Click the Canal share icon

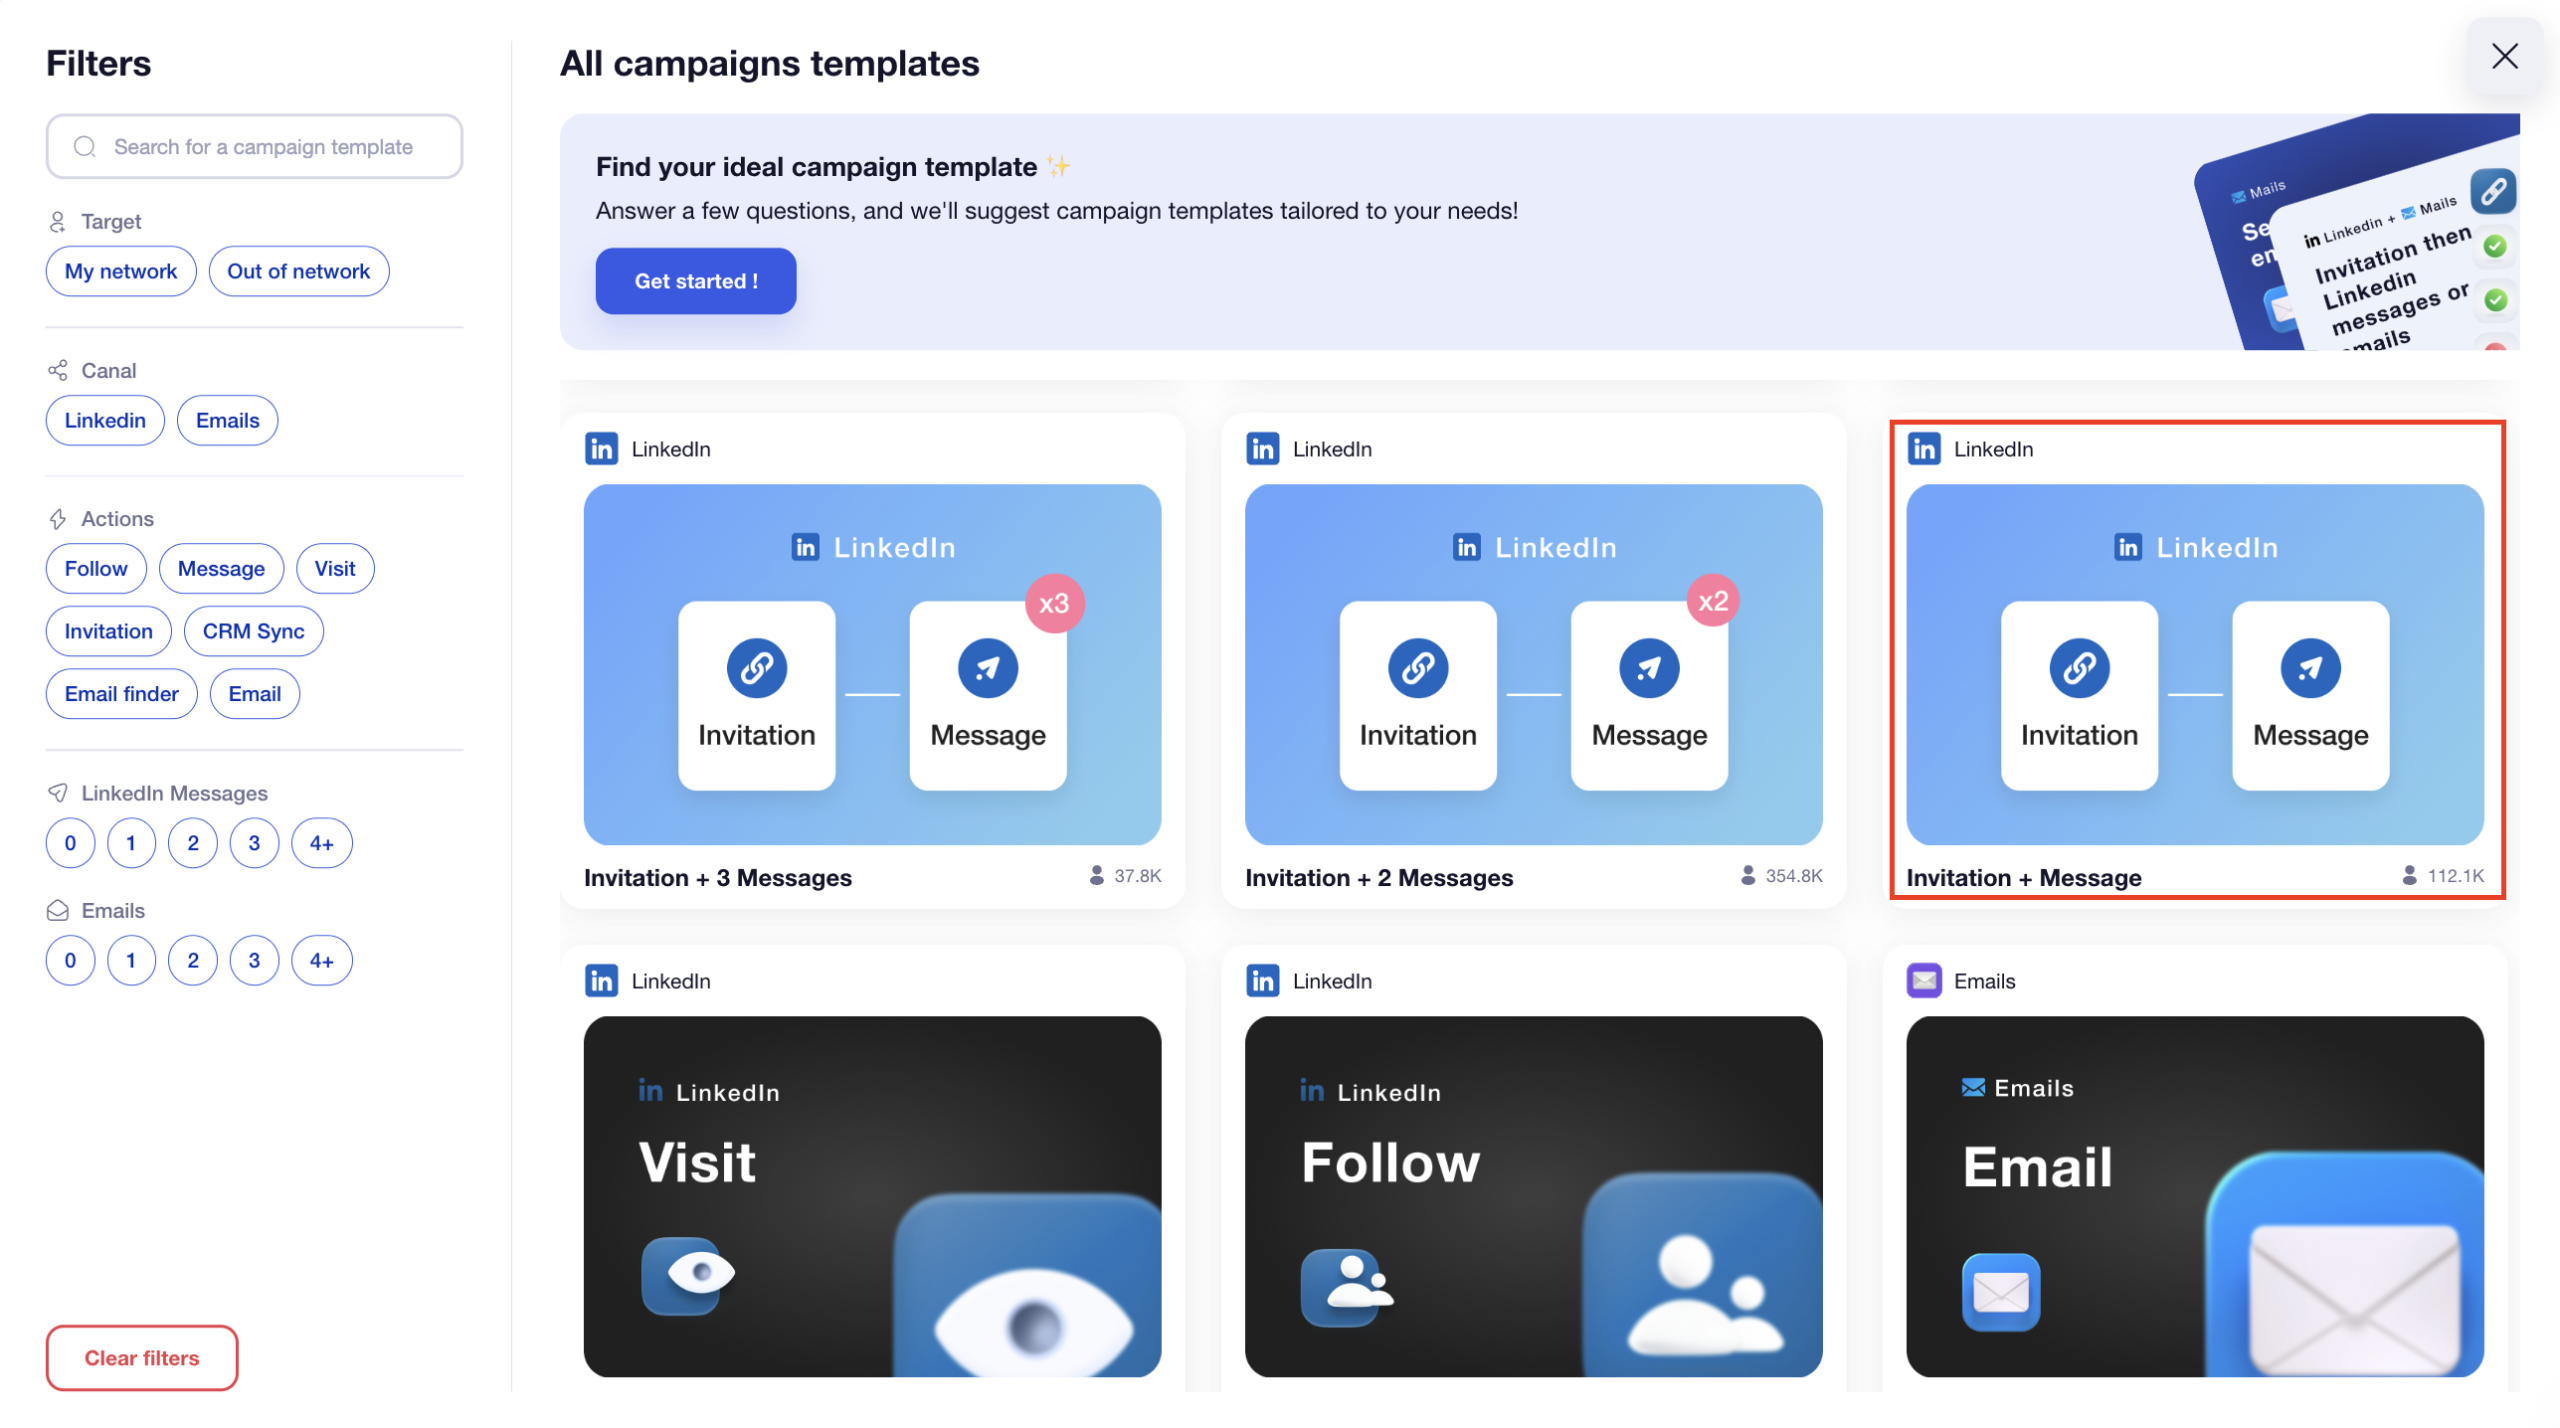click(x=57, y=369)
